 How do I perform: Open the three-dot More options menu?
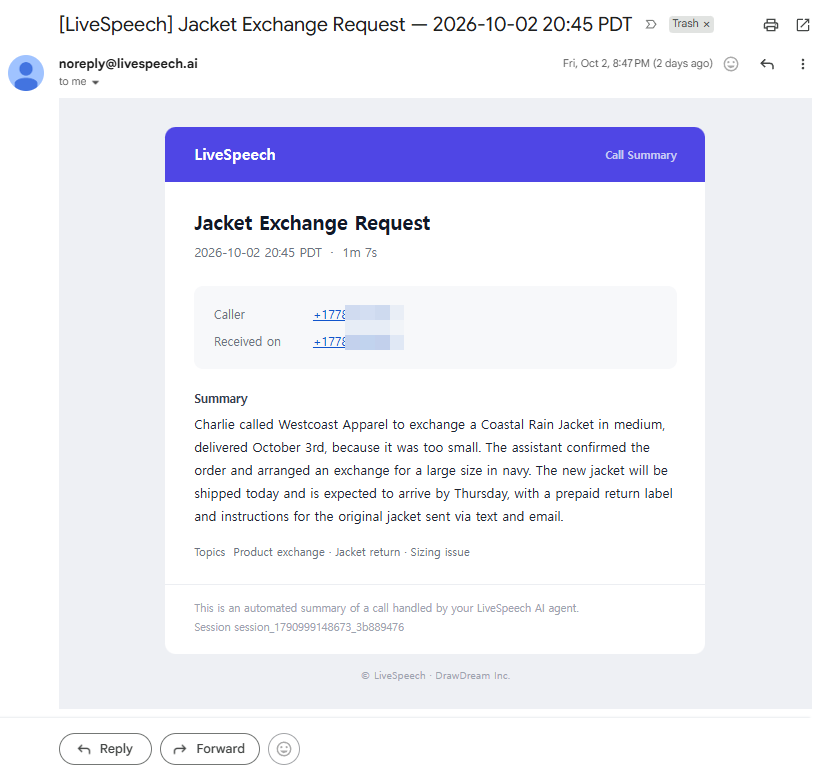pos(802,64)
